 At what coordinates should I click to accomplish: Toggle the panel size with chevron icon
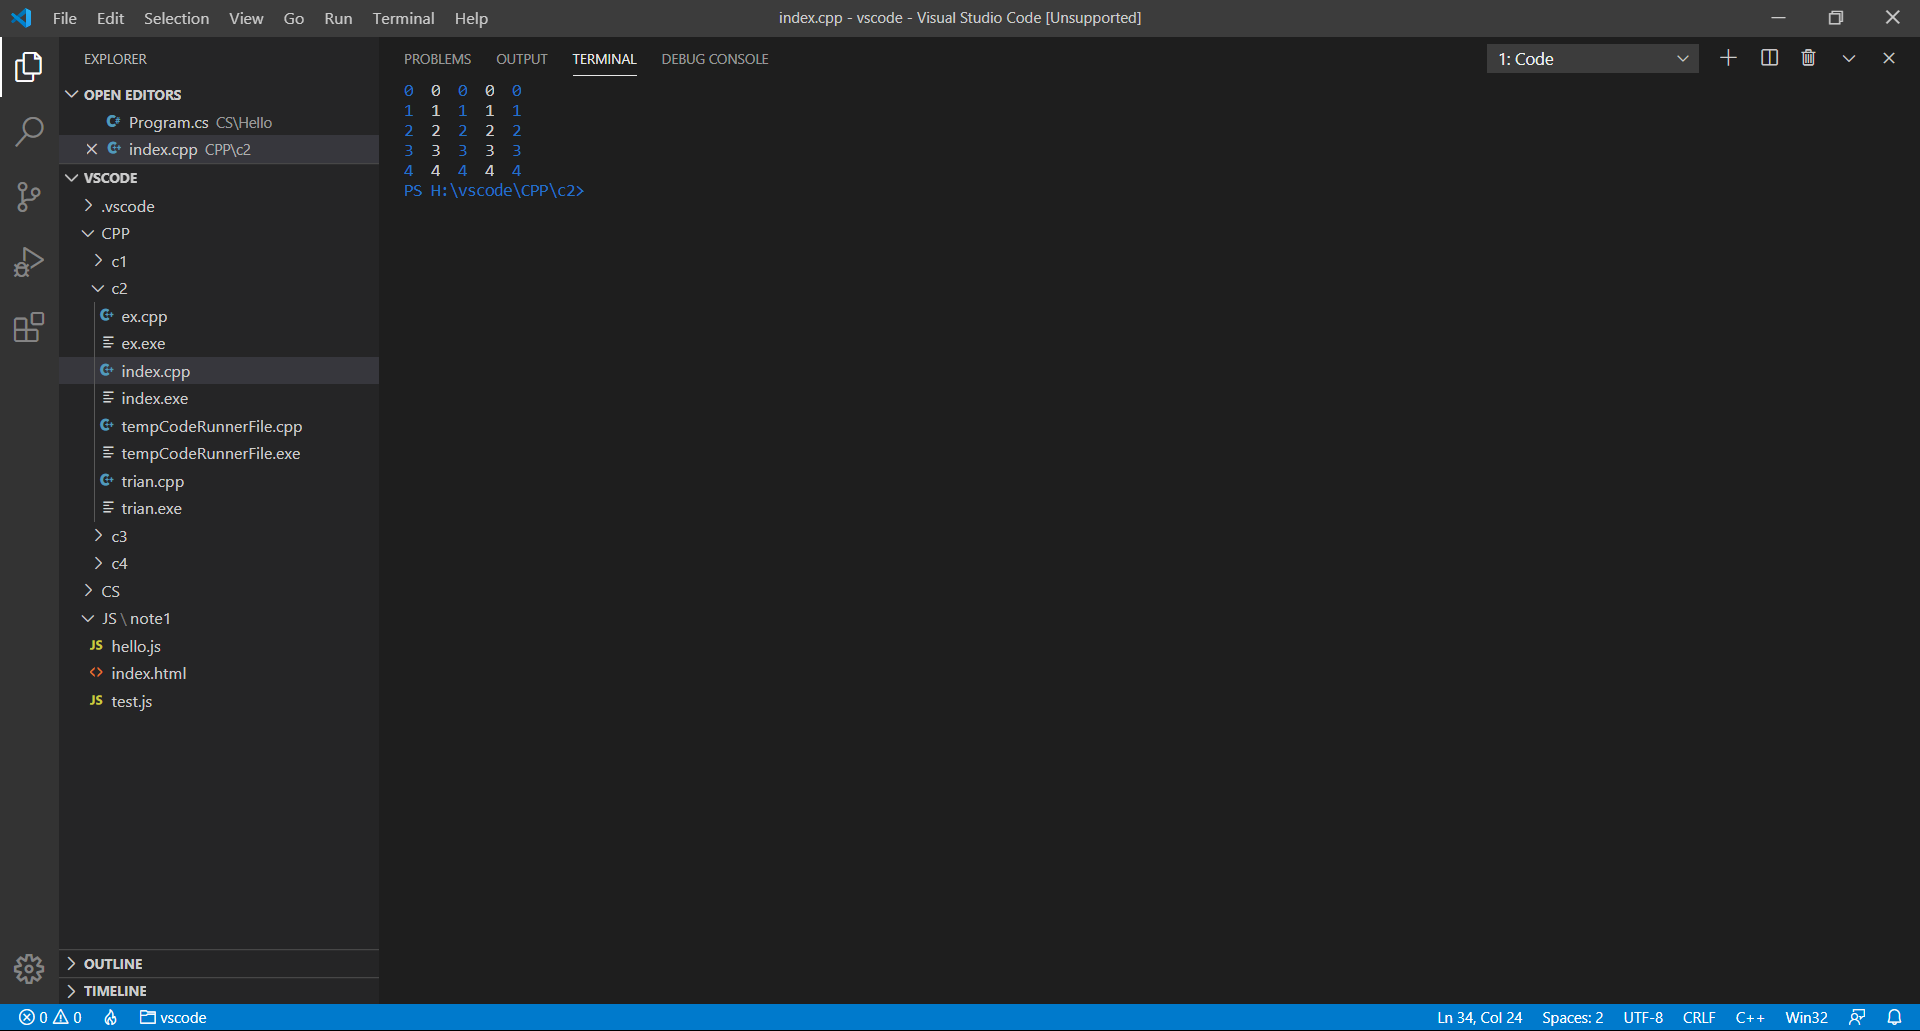point(1849,58)
